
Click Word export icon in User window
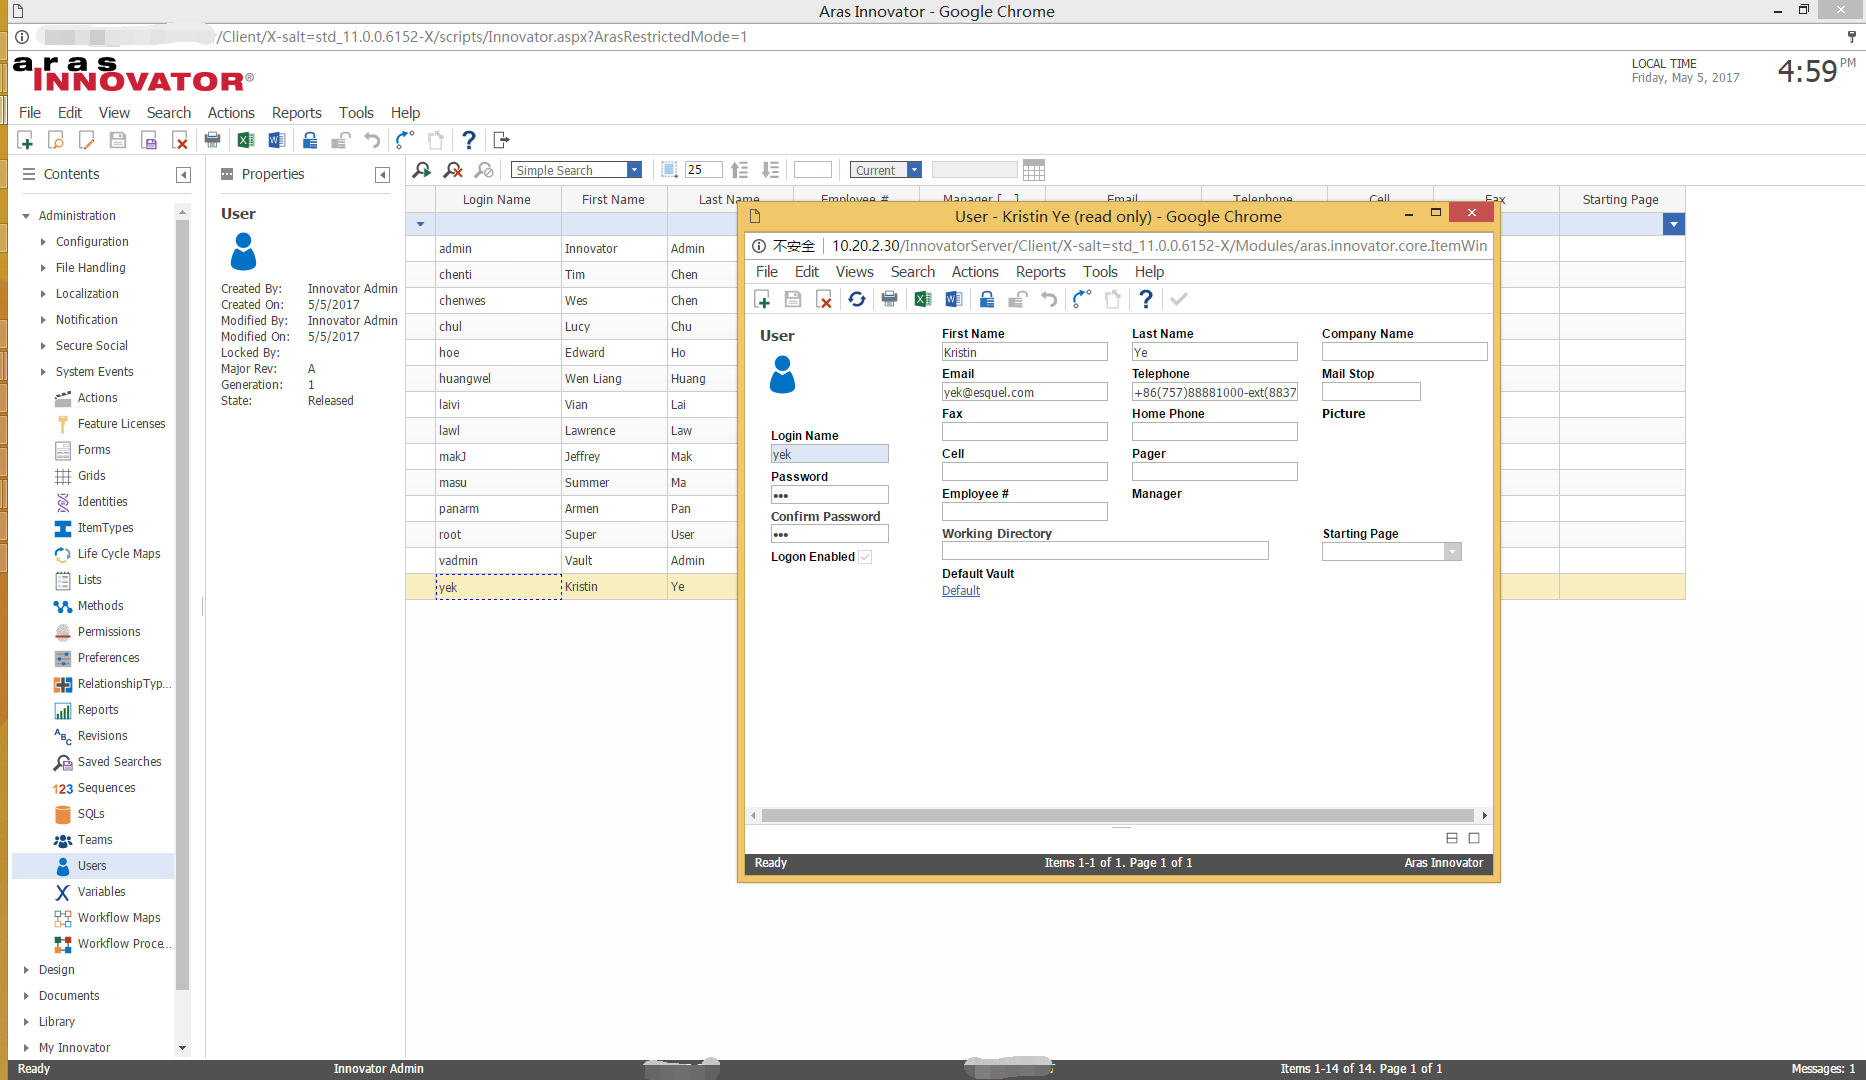click(953, 299)
